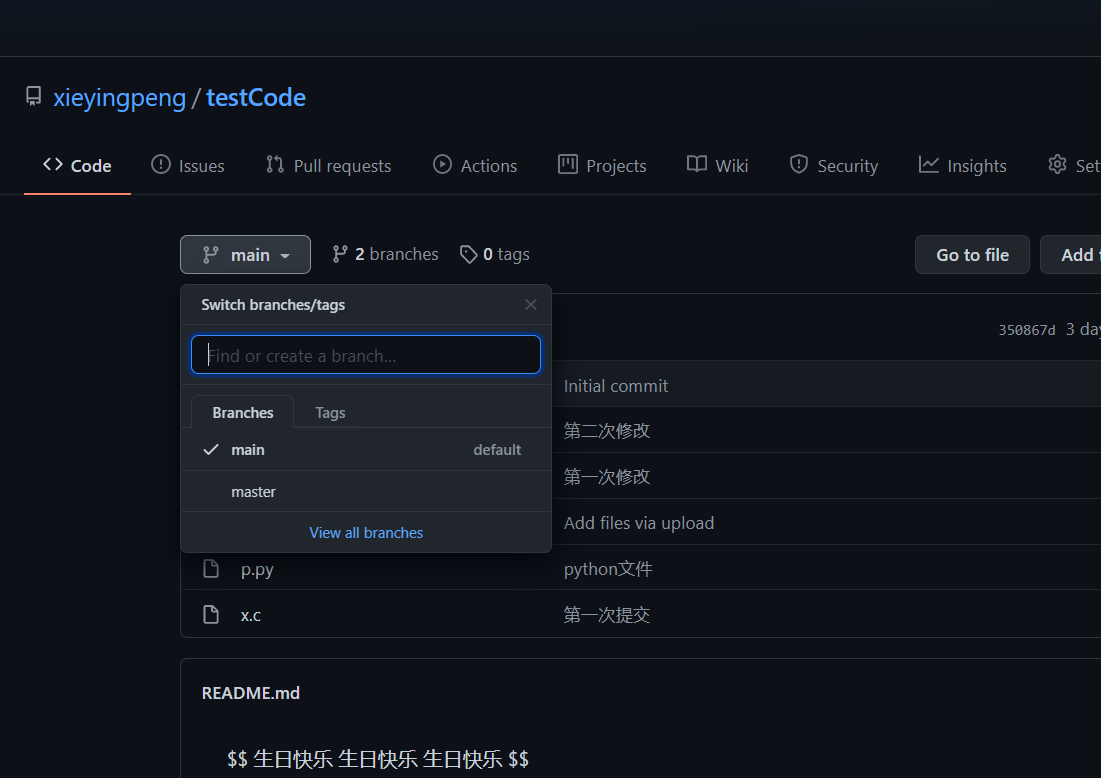Switch to the Tags tab in popup
1101x778 pixels.
(x=330, y=413)
